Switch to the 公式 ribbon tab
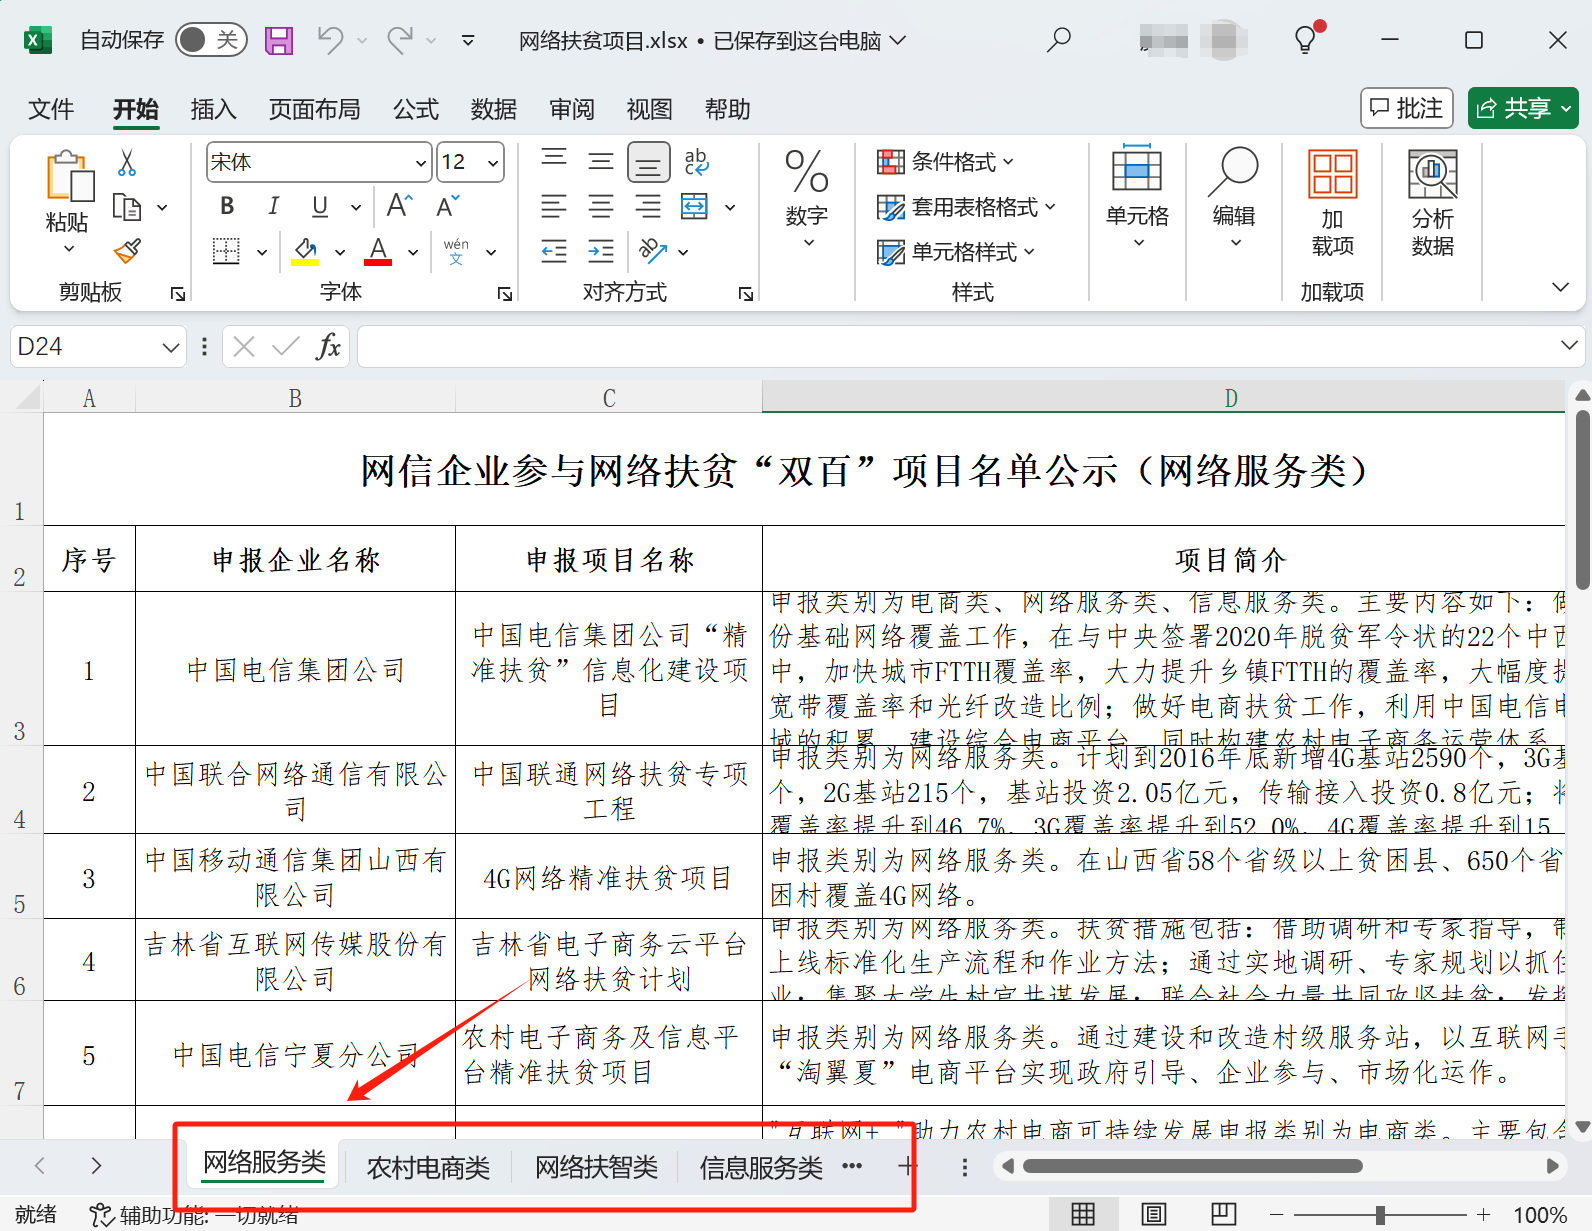1592x1231 pixels. point(415,109)
